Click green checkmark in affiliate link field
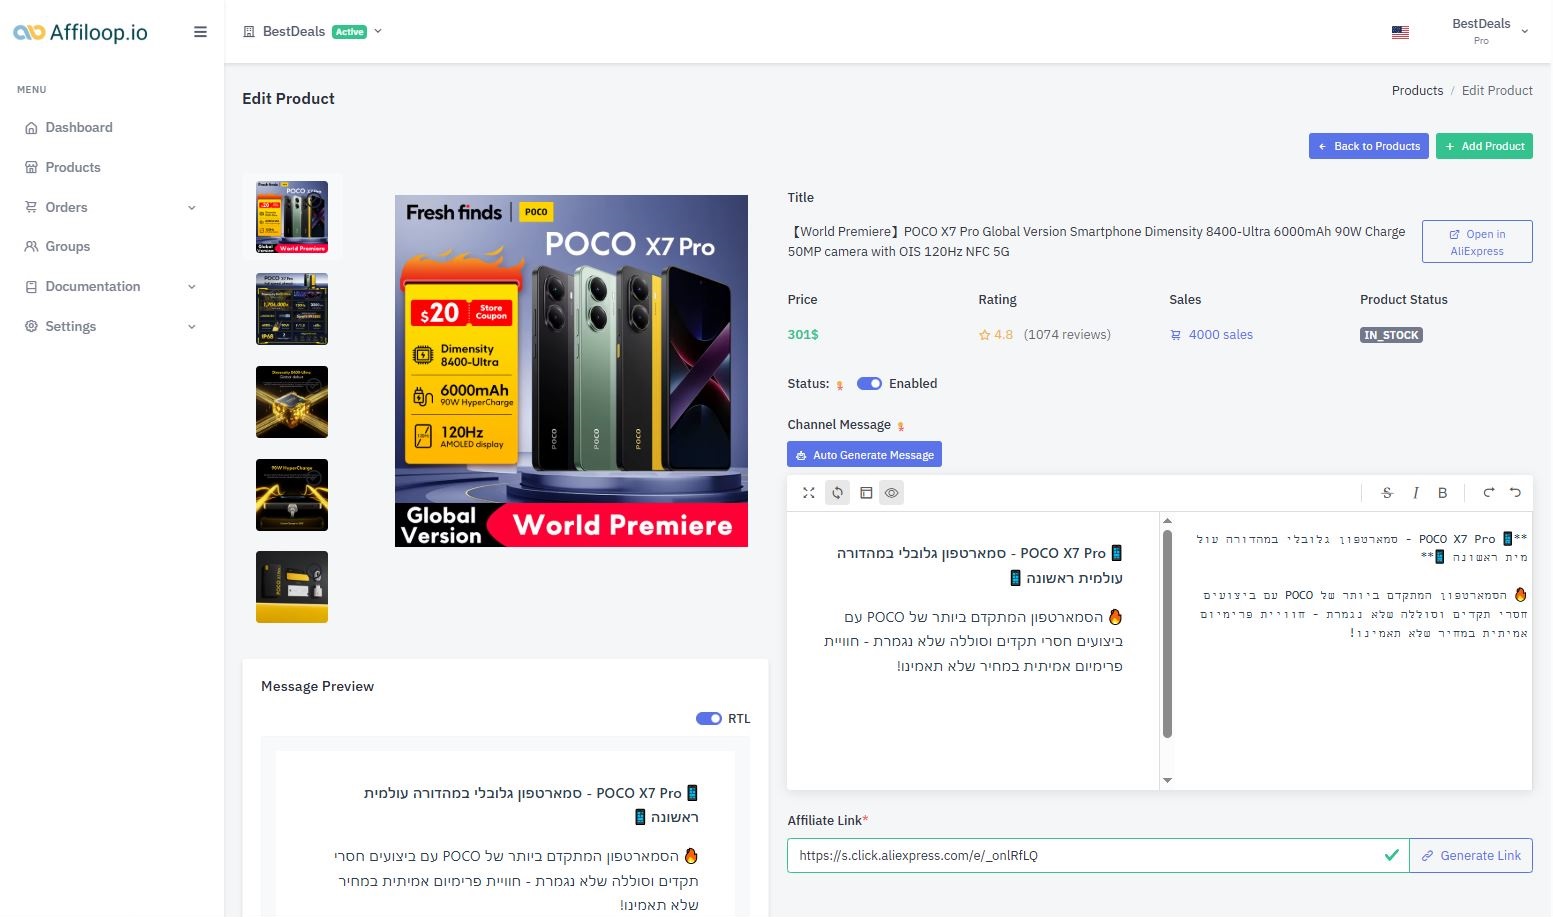The width and height of the screenshot is (1553, 917). point(1391,856)
